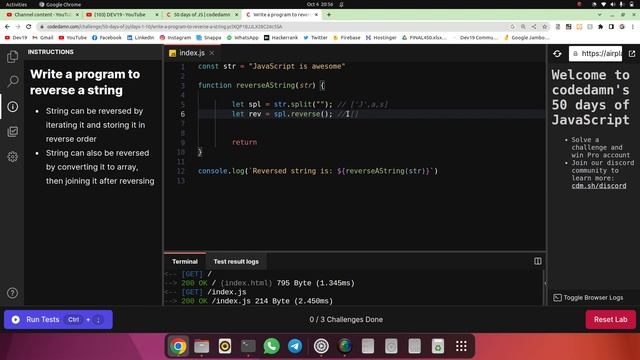Split the terminal panel layout icon

(538, 261)
